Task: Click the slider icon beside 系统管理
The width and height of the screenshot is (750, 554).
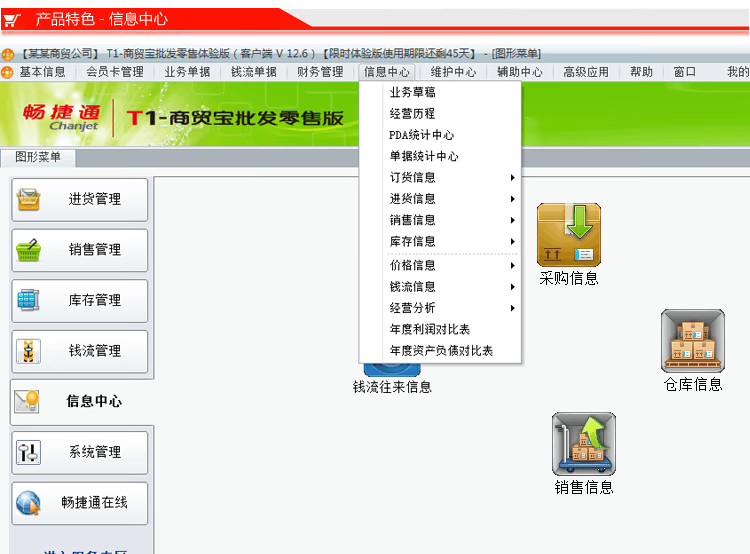Action: coord(28,452)
